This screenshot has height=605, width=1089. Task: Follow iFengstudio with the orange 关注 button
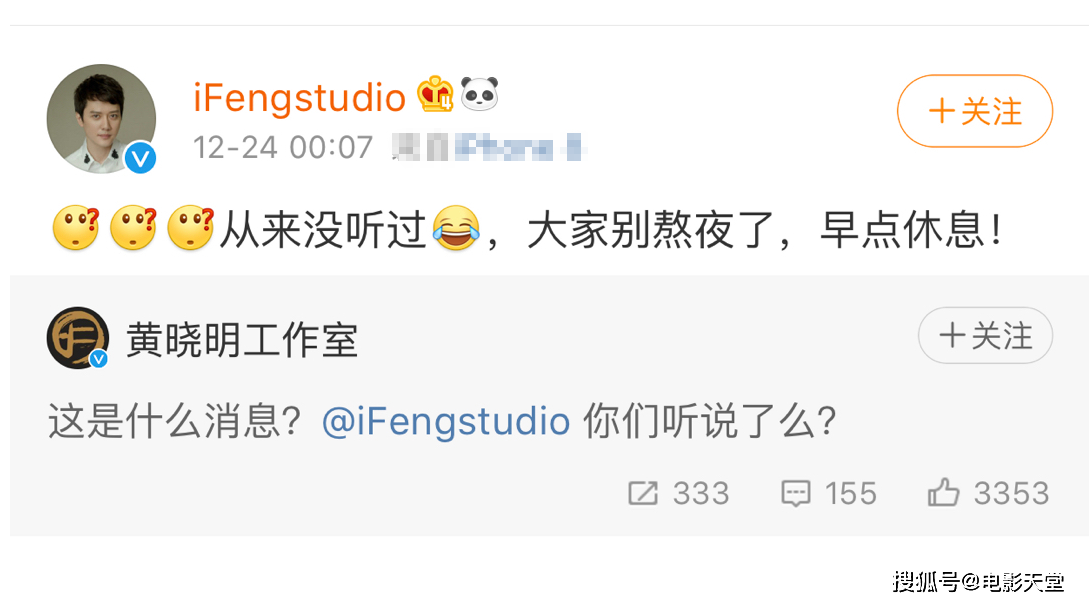pos(974,111)
